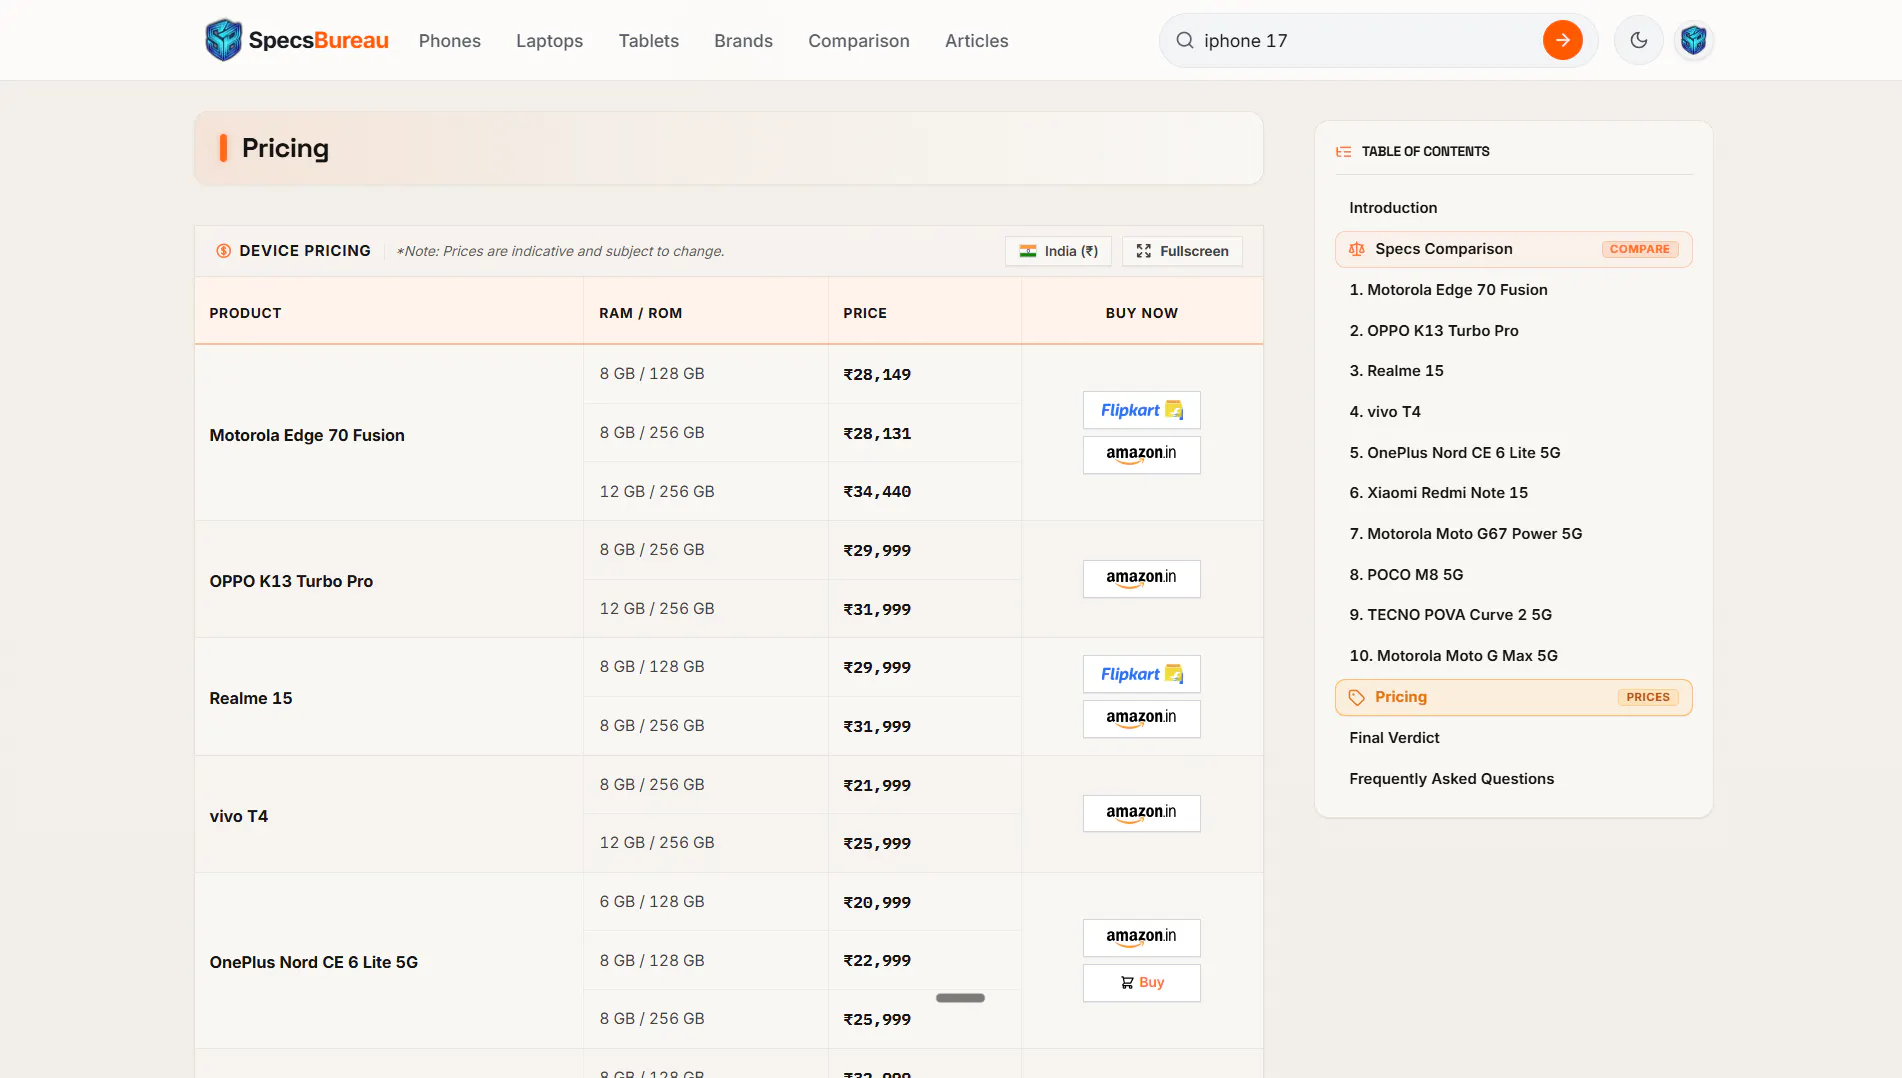Open the Comparison menu
This screenshot has height=1078, width=1902.
click(x=859, y=41)
